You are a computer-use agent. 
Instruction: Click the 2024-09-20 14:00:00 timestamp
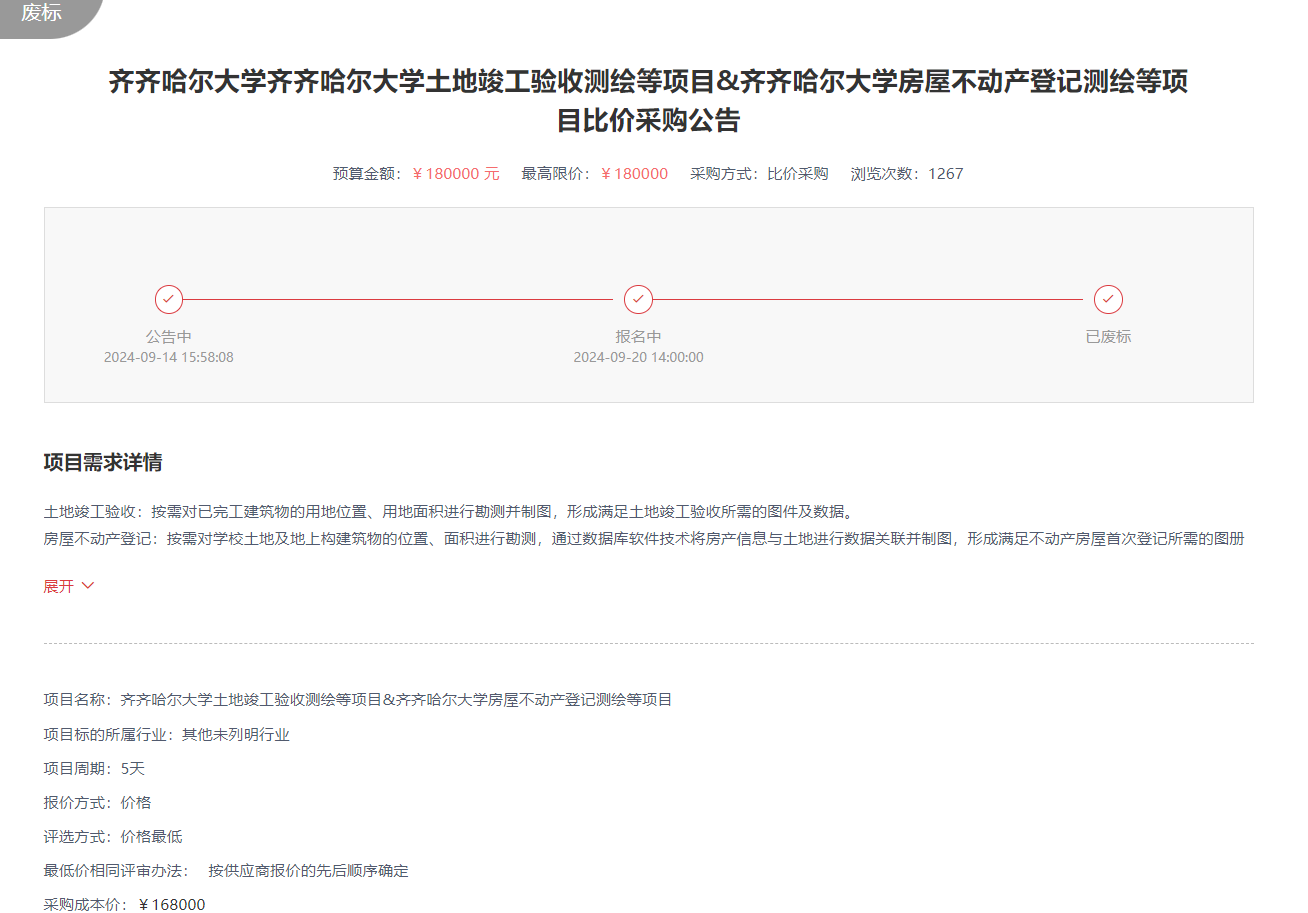point(638,357)
